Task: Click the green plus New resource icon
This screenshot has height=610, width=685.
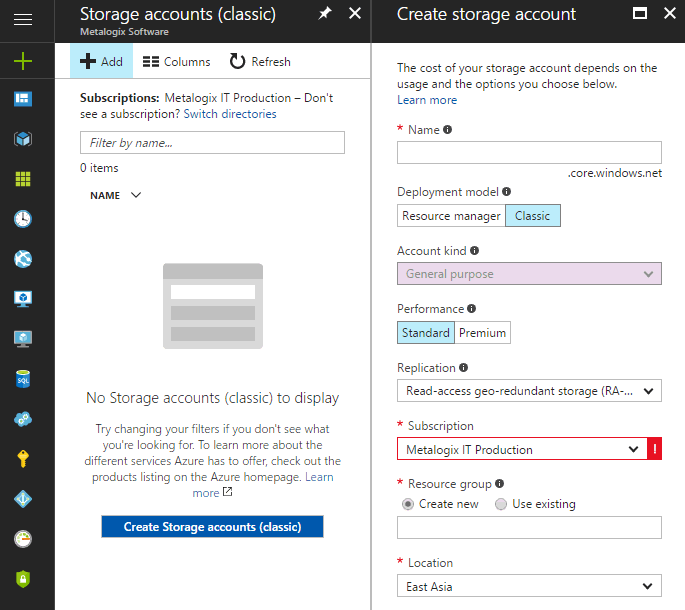Action: 23,61
